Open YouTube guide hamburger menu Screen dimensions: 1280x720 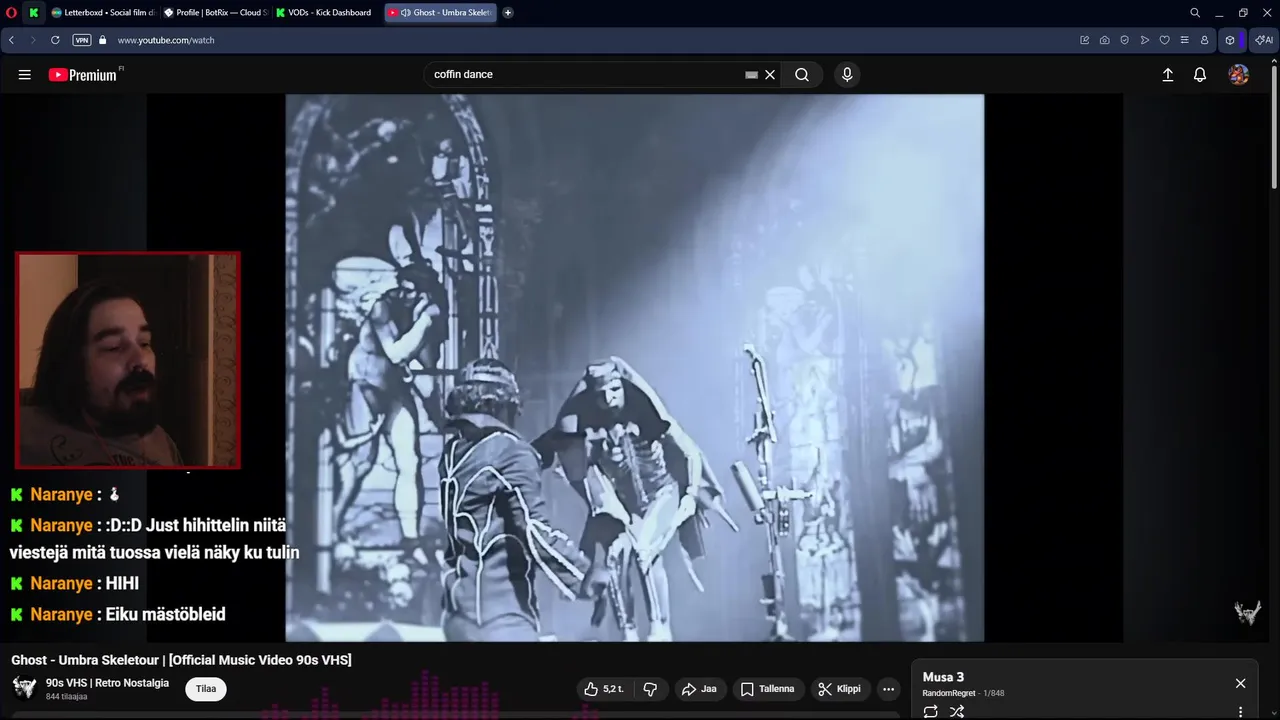(x=25, y=75)
